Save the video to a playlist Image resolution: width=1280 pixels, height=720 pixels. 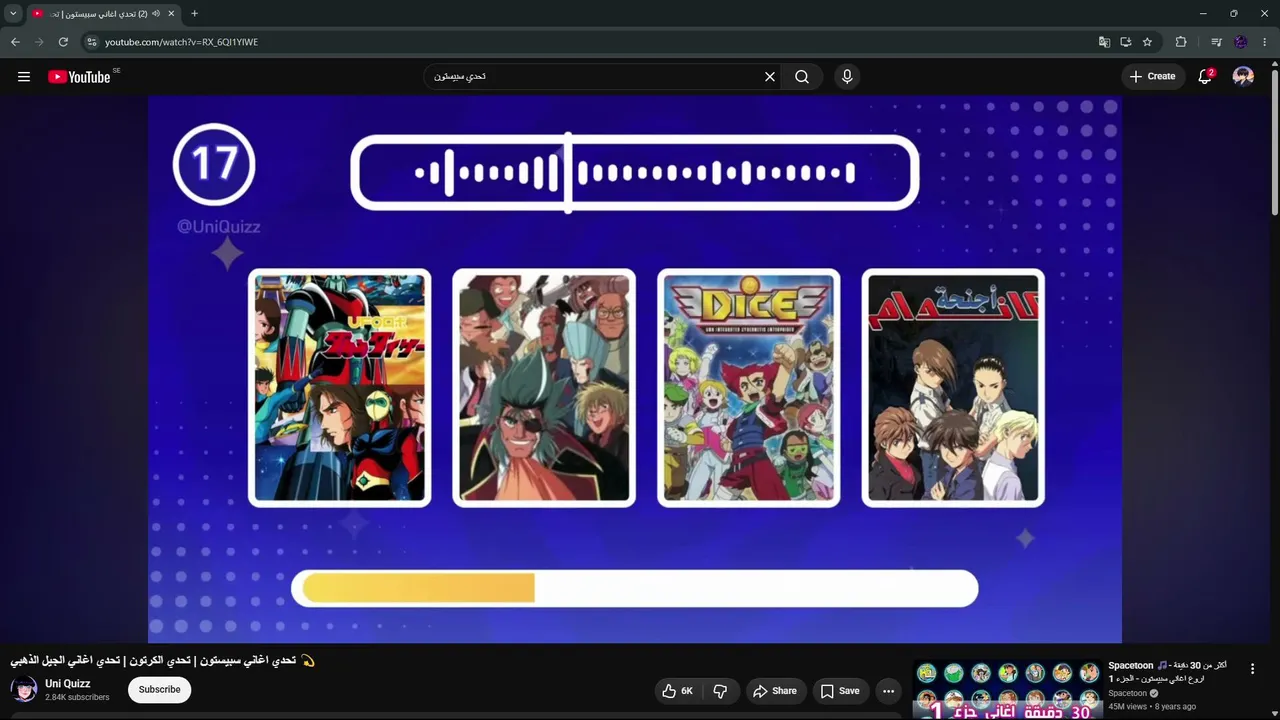(x=840, y=691)
